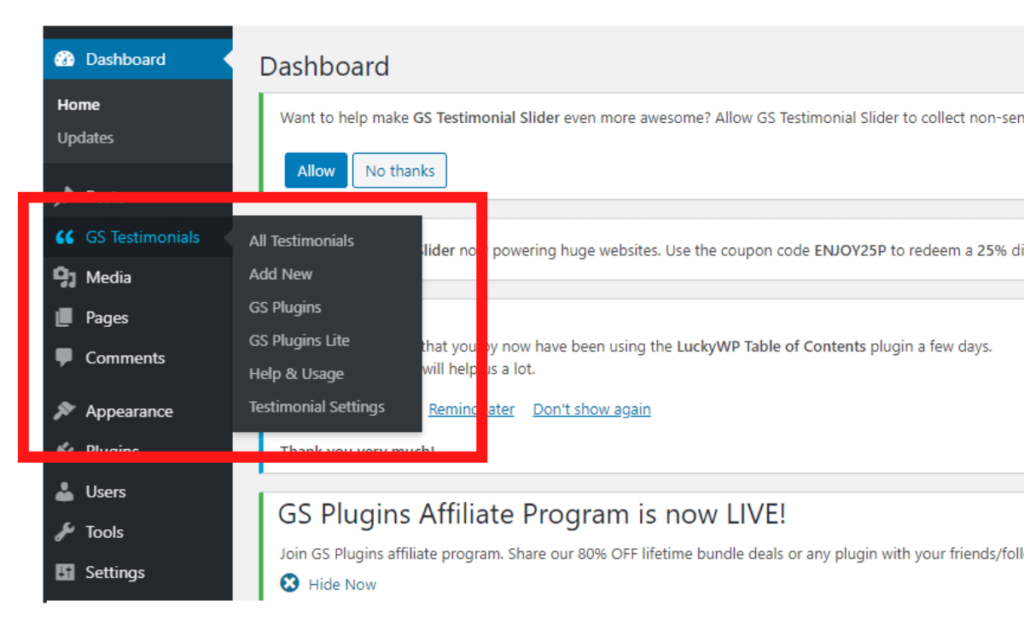Select All Testimonials in submenu
The width and height of the screenshot is (1024, 636).
pos(301,241)
